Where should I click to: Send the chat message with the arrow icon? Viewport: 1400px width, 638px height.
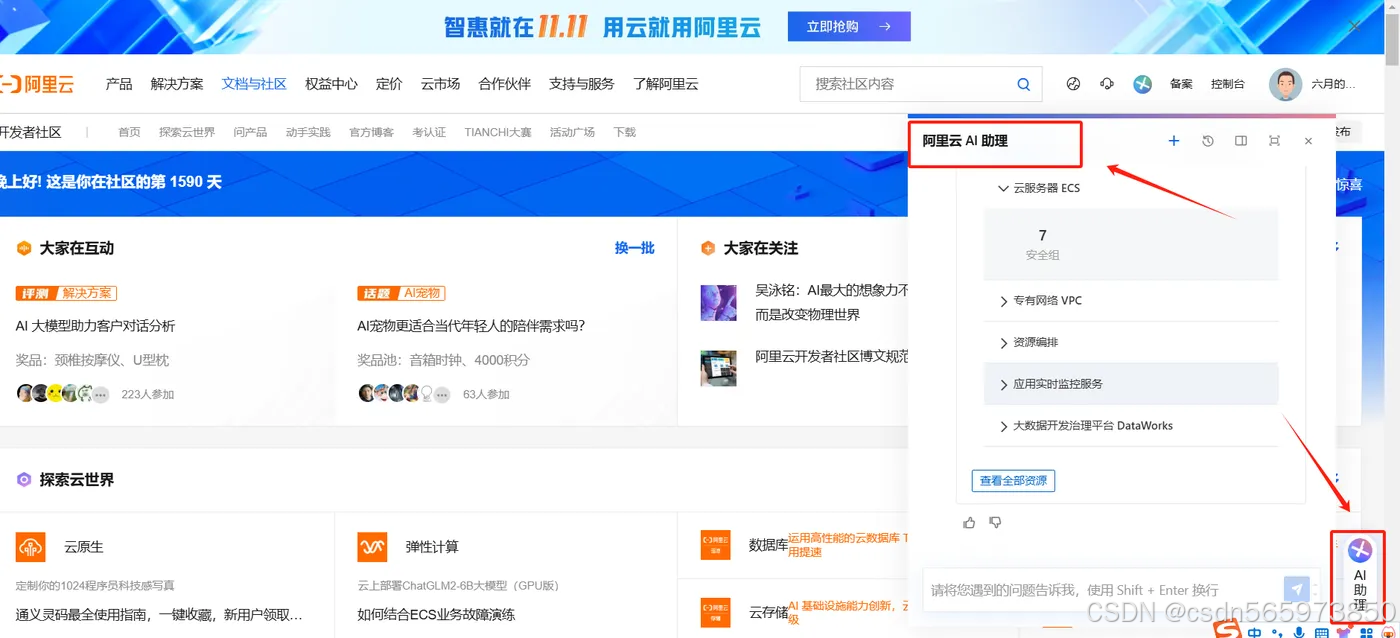coord(1297,589)
